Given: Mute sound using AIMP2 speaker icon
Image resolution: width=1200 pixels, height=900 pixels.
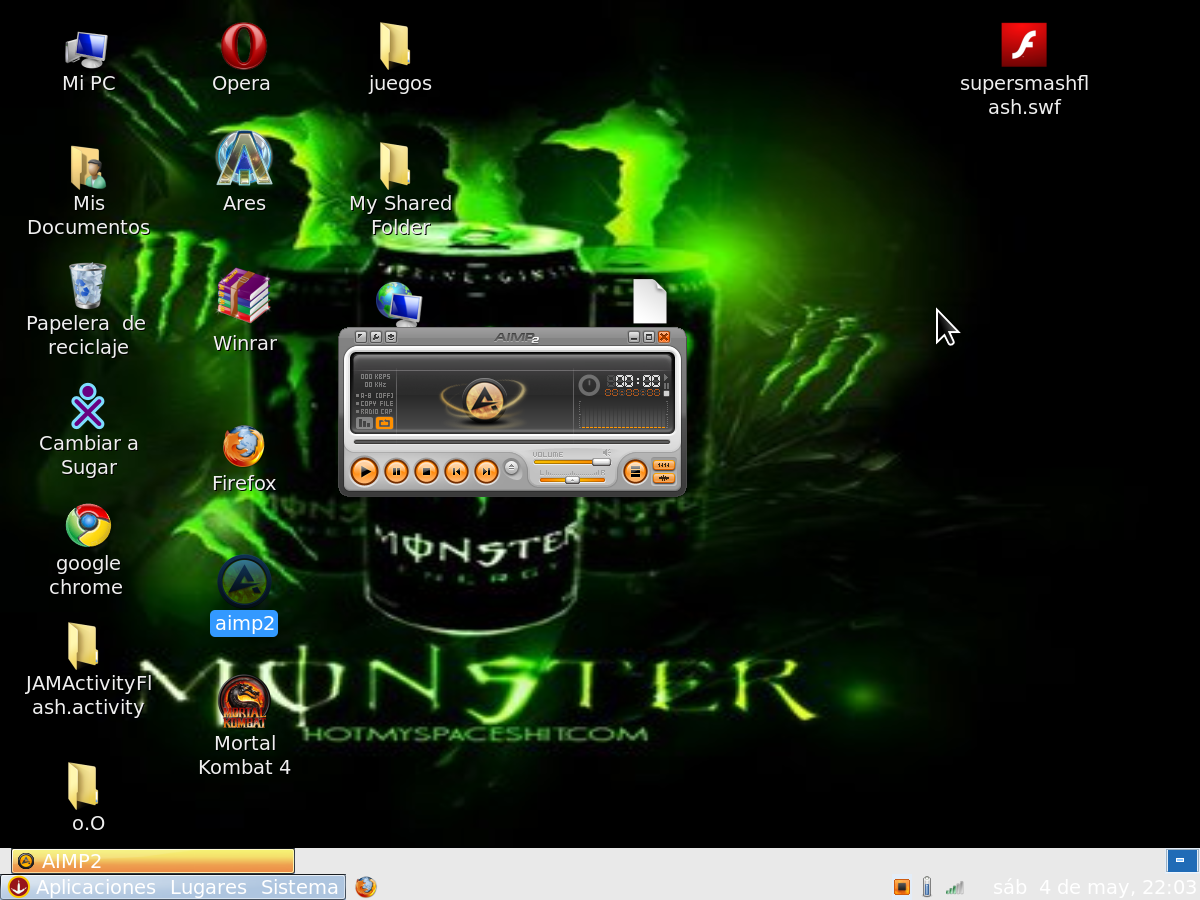Looking at the screenshot, I should point(606,452).
